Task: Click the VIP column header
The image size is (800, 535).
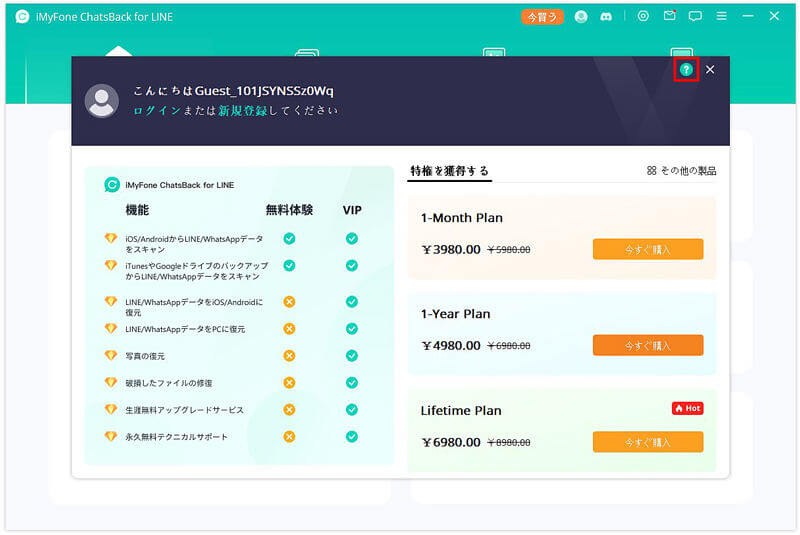Action: pyautogui.click(x=352, y=210)
